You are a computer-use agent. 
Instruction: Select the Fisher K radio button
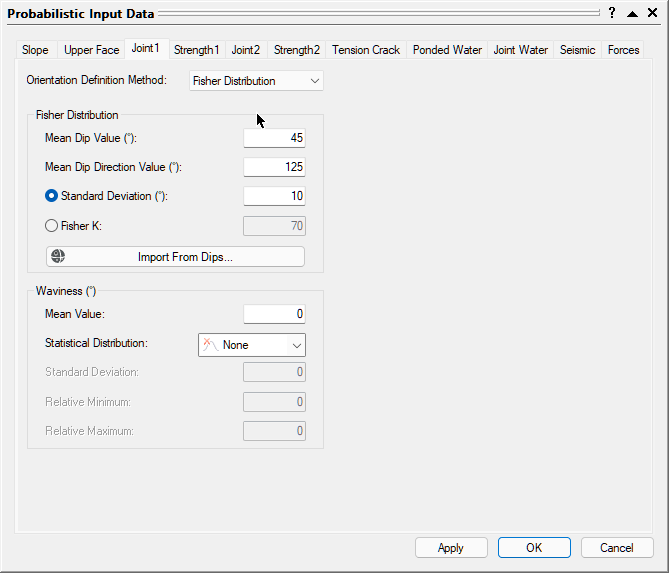(x=52, y=226)
